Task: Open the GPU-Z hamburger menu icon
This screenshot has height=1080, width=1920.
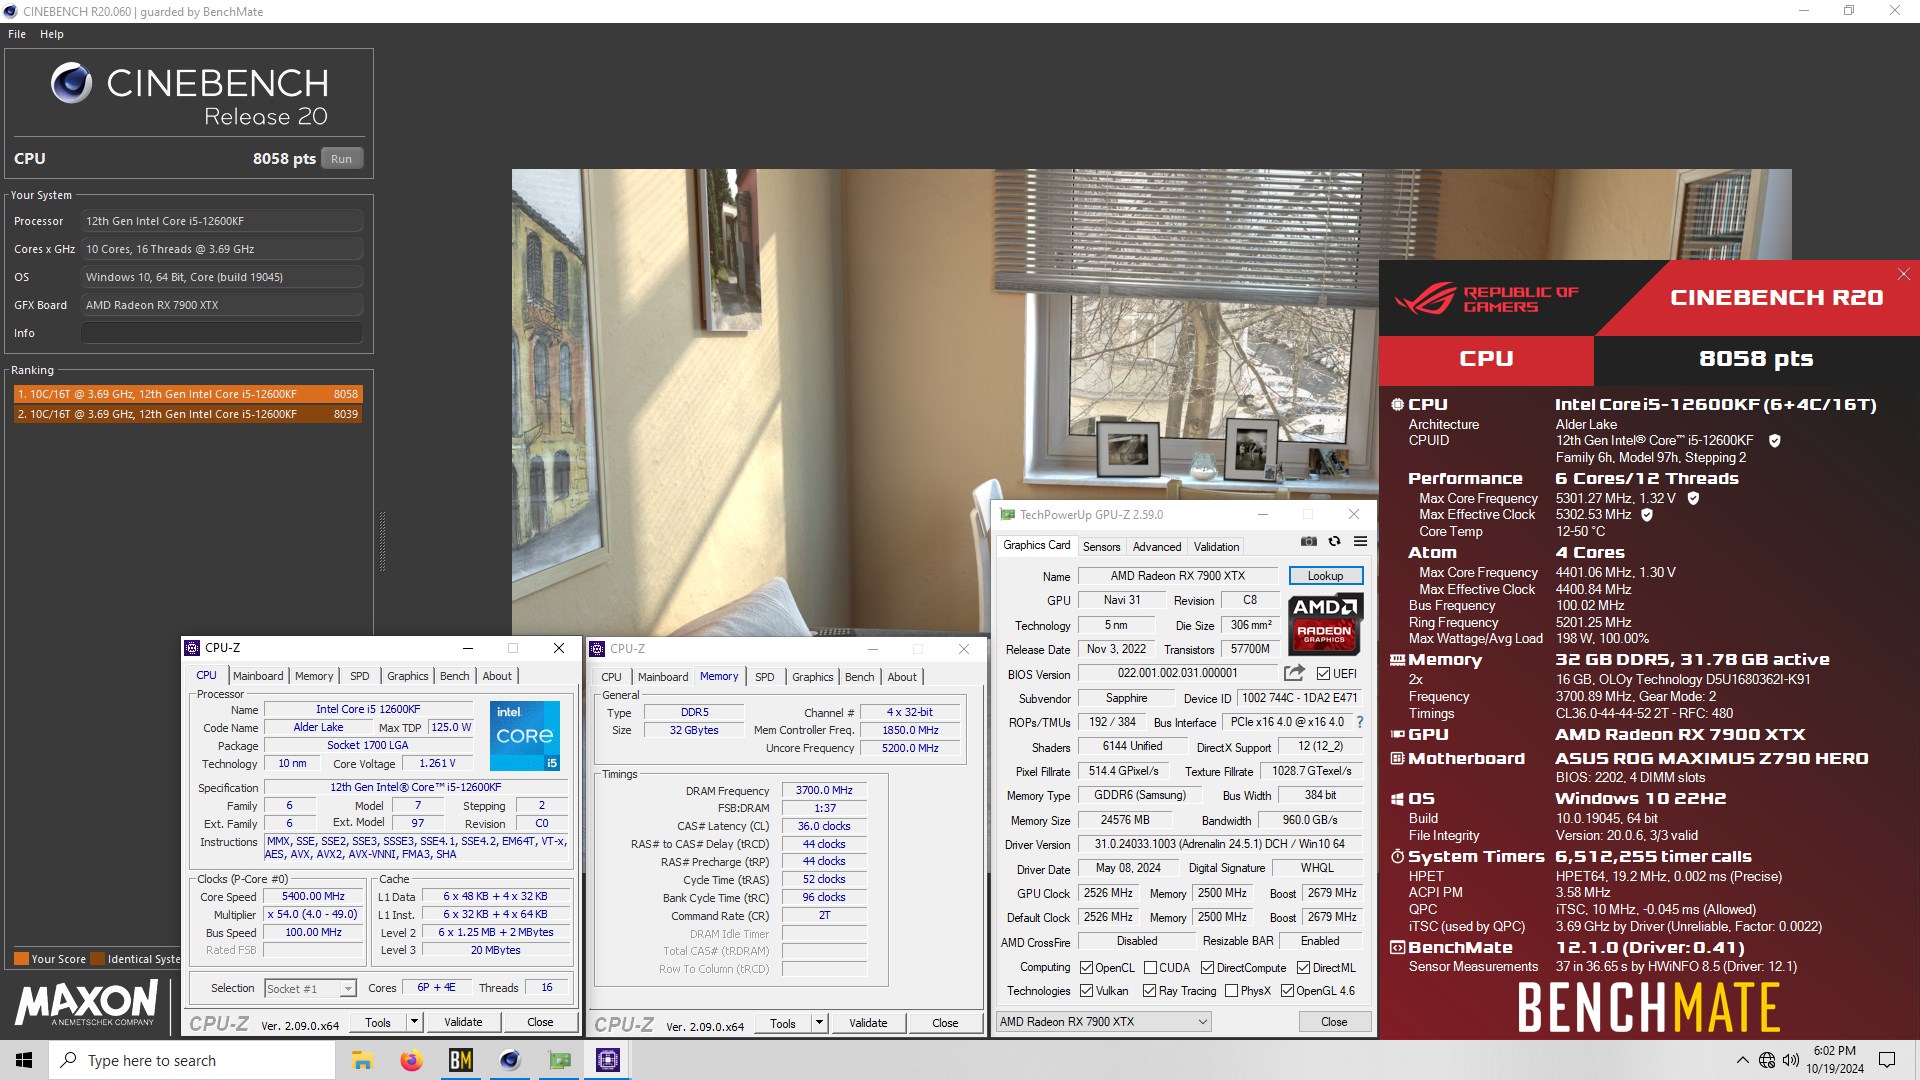Action: [1360, 541]
